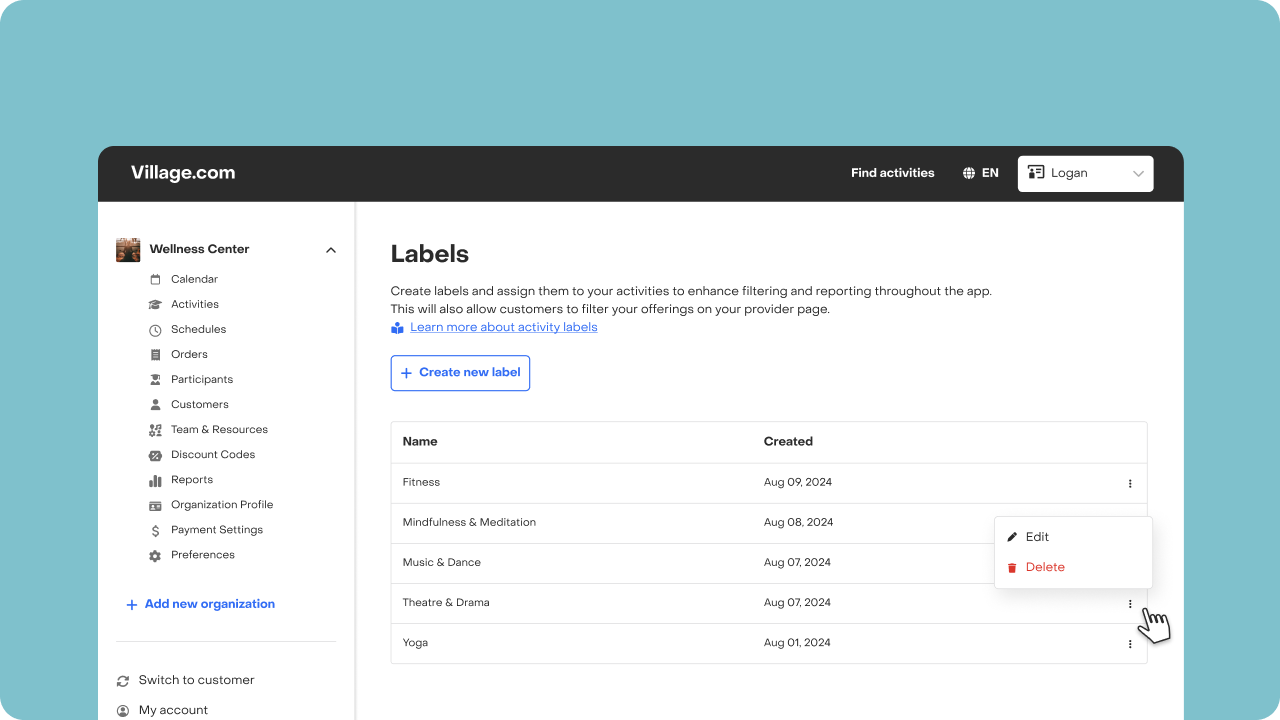1280x720 pixels.
Task: Open the three-dot menu for Theatre & Drama
Action: coord(1130,604)
